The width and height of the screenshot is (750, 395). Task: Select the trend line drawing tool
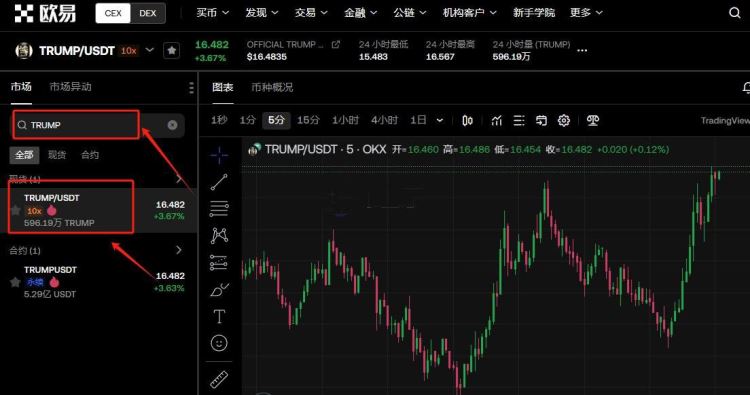point(219,182)
